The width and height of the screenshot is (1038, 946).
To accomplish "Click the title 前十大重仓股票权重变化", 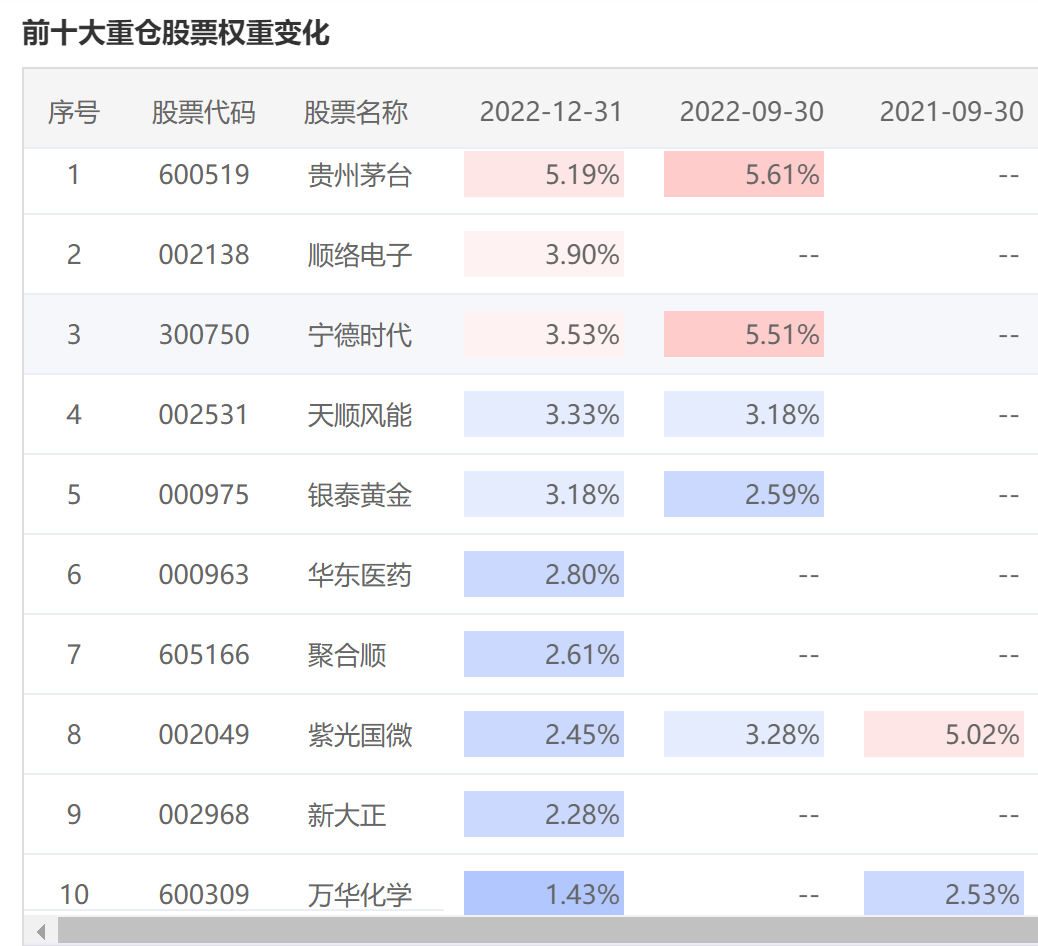I will (x=176, y=33).
